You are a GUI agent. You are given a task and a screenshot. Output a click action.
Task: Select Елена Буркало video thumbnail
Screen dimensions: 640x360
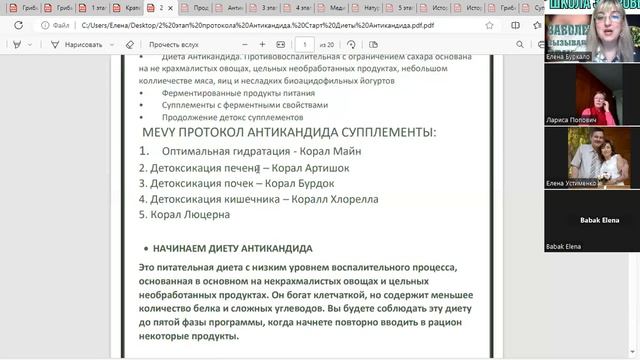click(592, 31)
